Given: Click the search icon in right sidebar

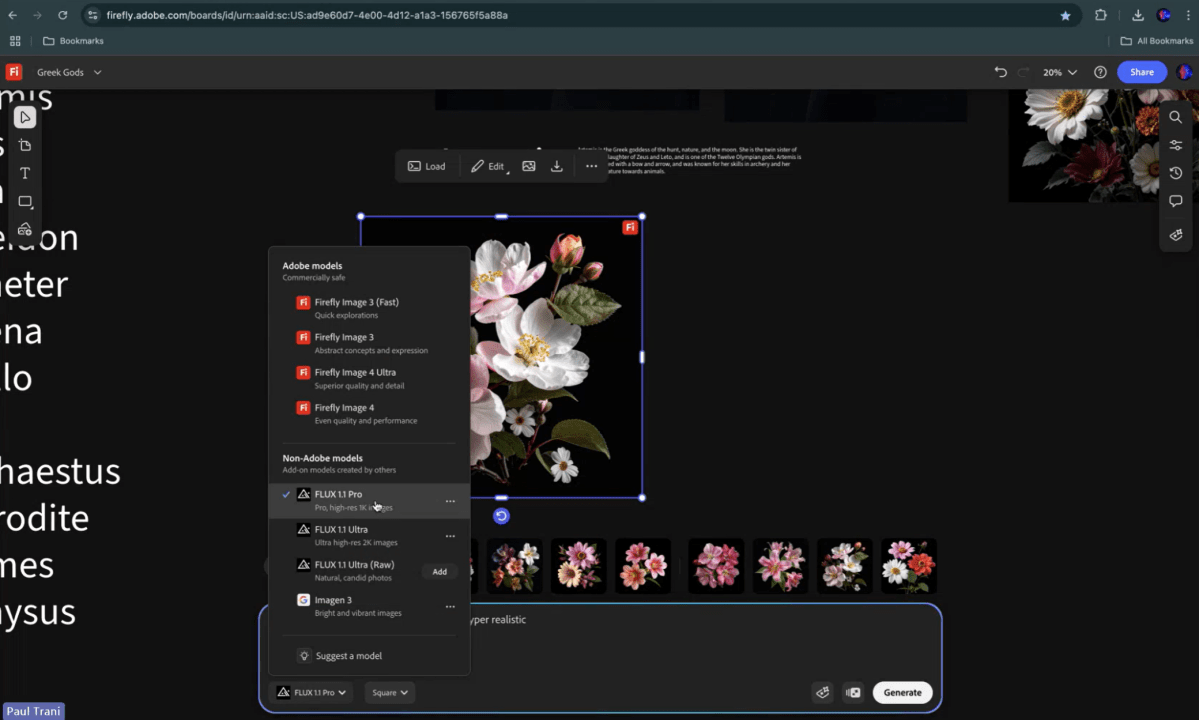Looking at the screenshot, I should click(x=1176, y=118).
